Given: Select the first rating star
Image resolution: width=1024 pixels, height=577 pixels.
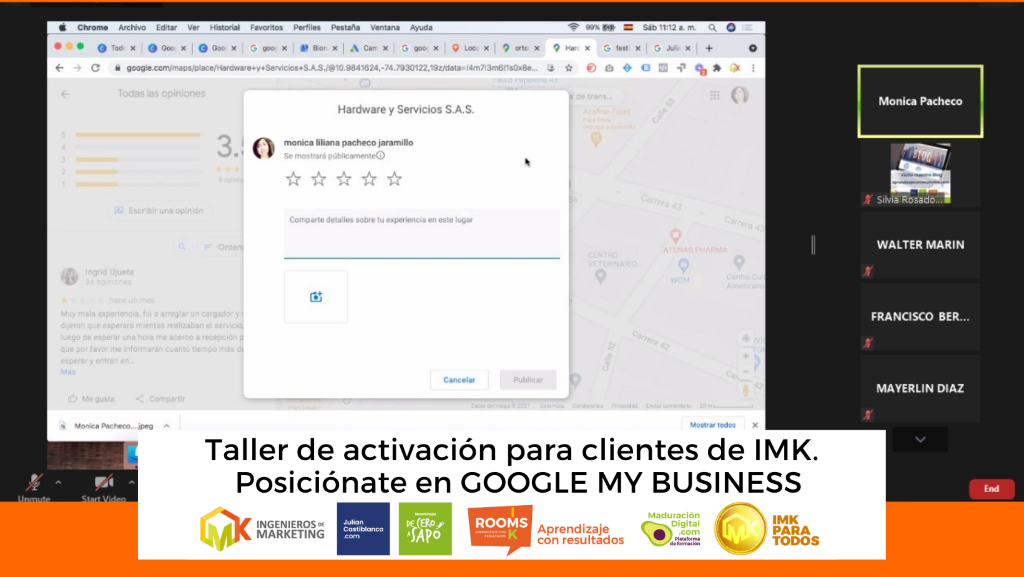Looking at the screenshot, I should 293,179.
